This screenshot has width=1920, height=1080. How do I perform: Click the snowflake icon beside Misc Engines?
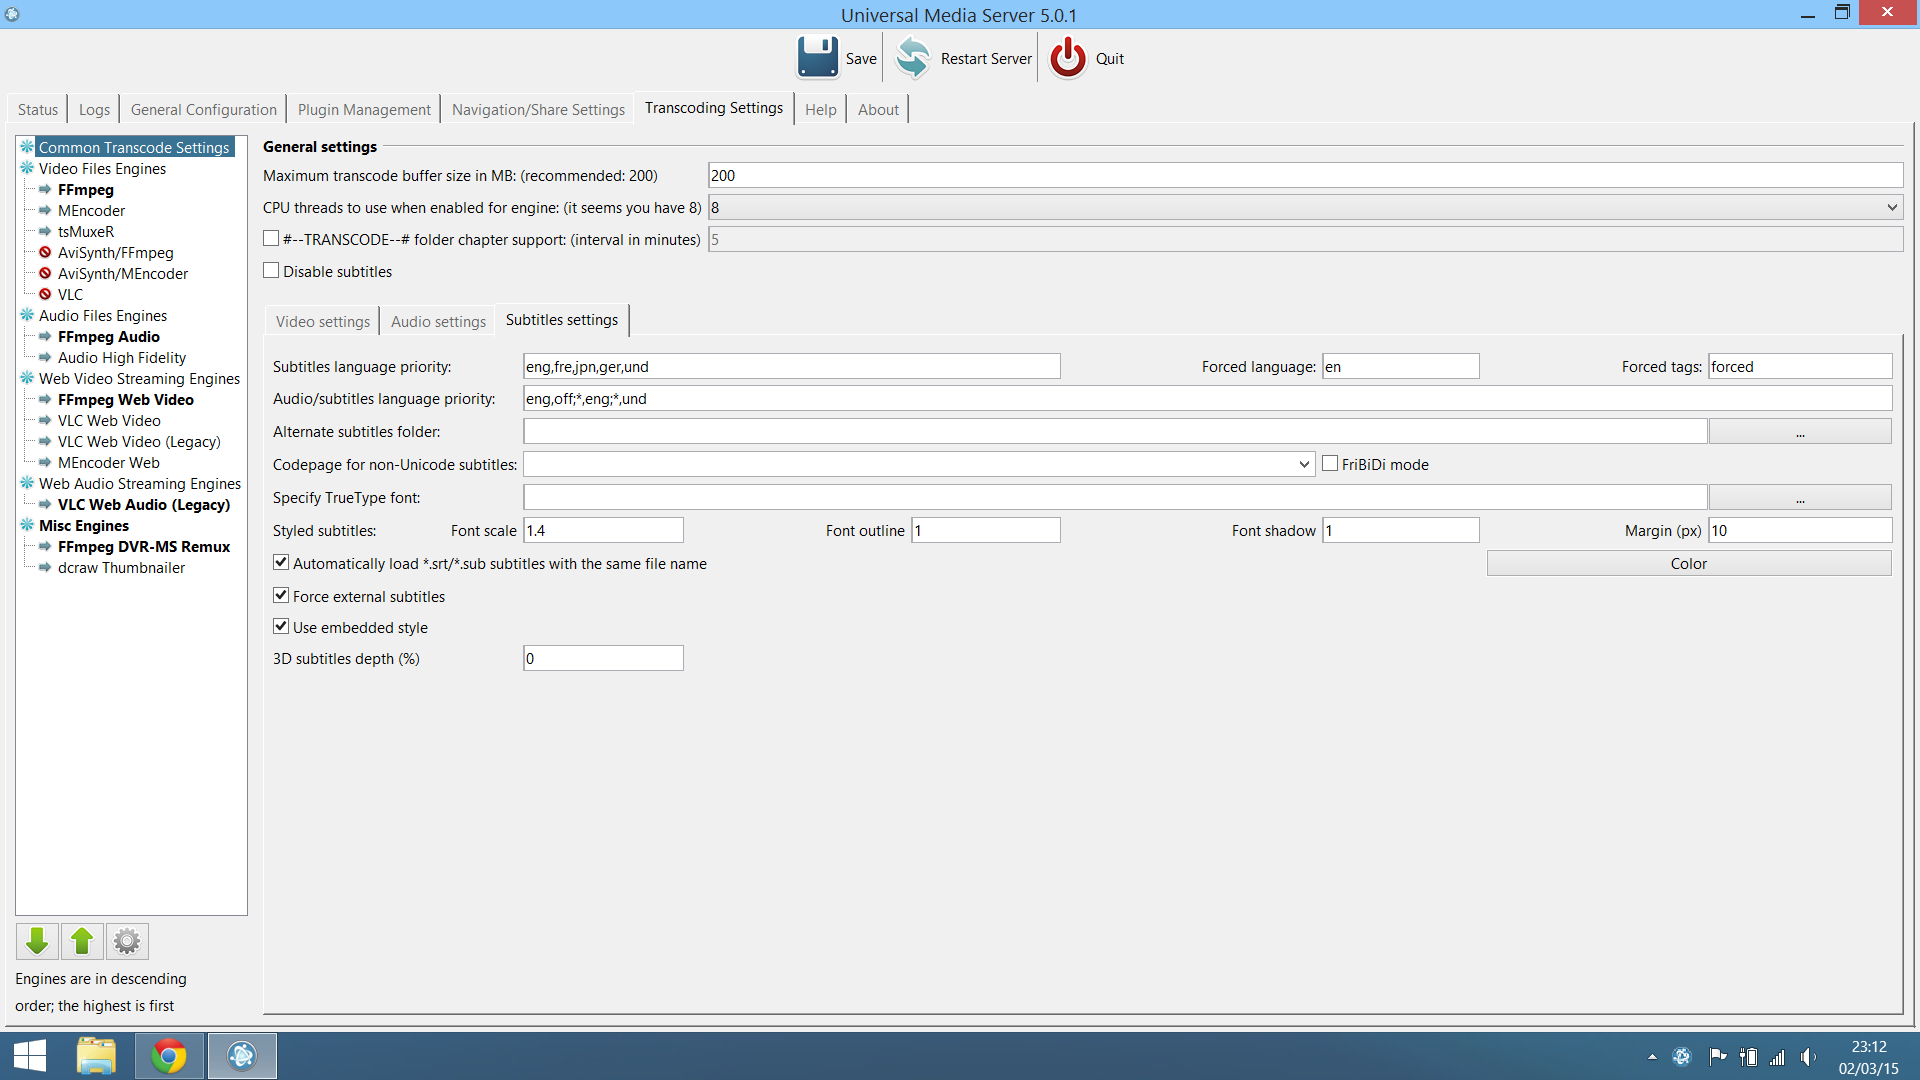pyautogui.click(x=27, y=525)
